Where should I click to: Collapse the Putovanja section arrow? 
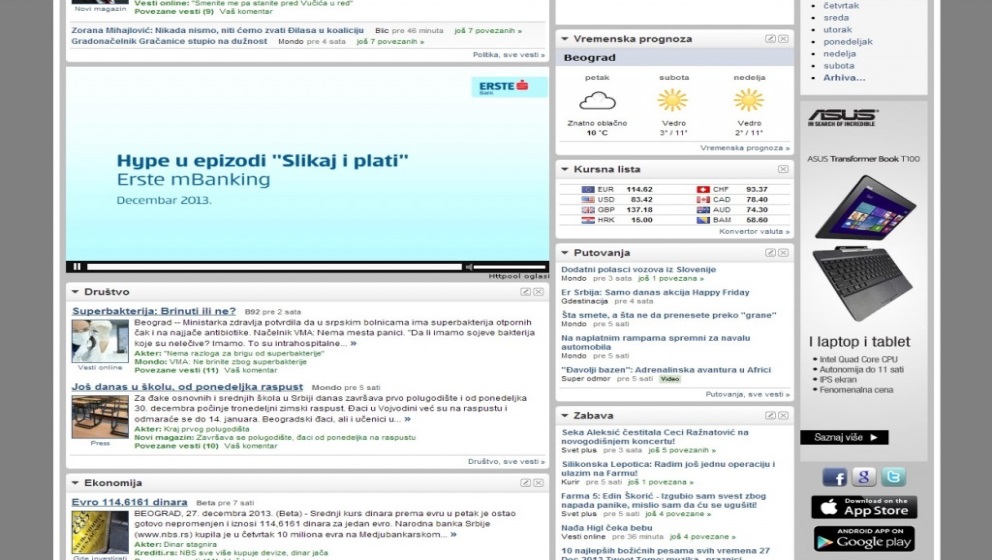pyautogui.click(x=565, y=253)
